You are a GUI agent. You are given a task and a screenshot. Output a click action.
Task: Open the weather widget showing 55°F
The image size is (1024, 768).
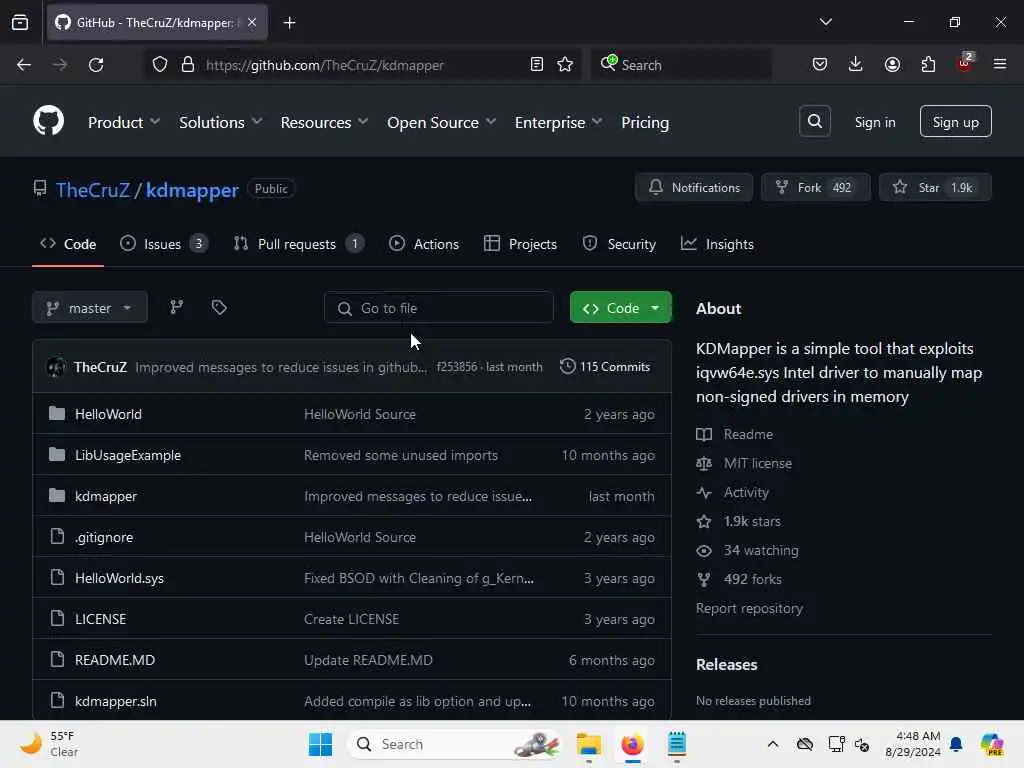tap(49, 744)
